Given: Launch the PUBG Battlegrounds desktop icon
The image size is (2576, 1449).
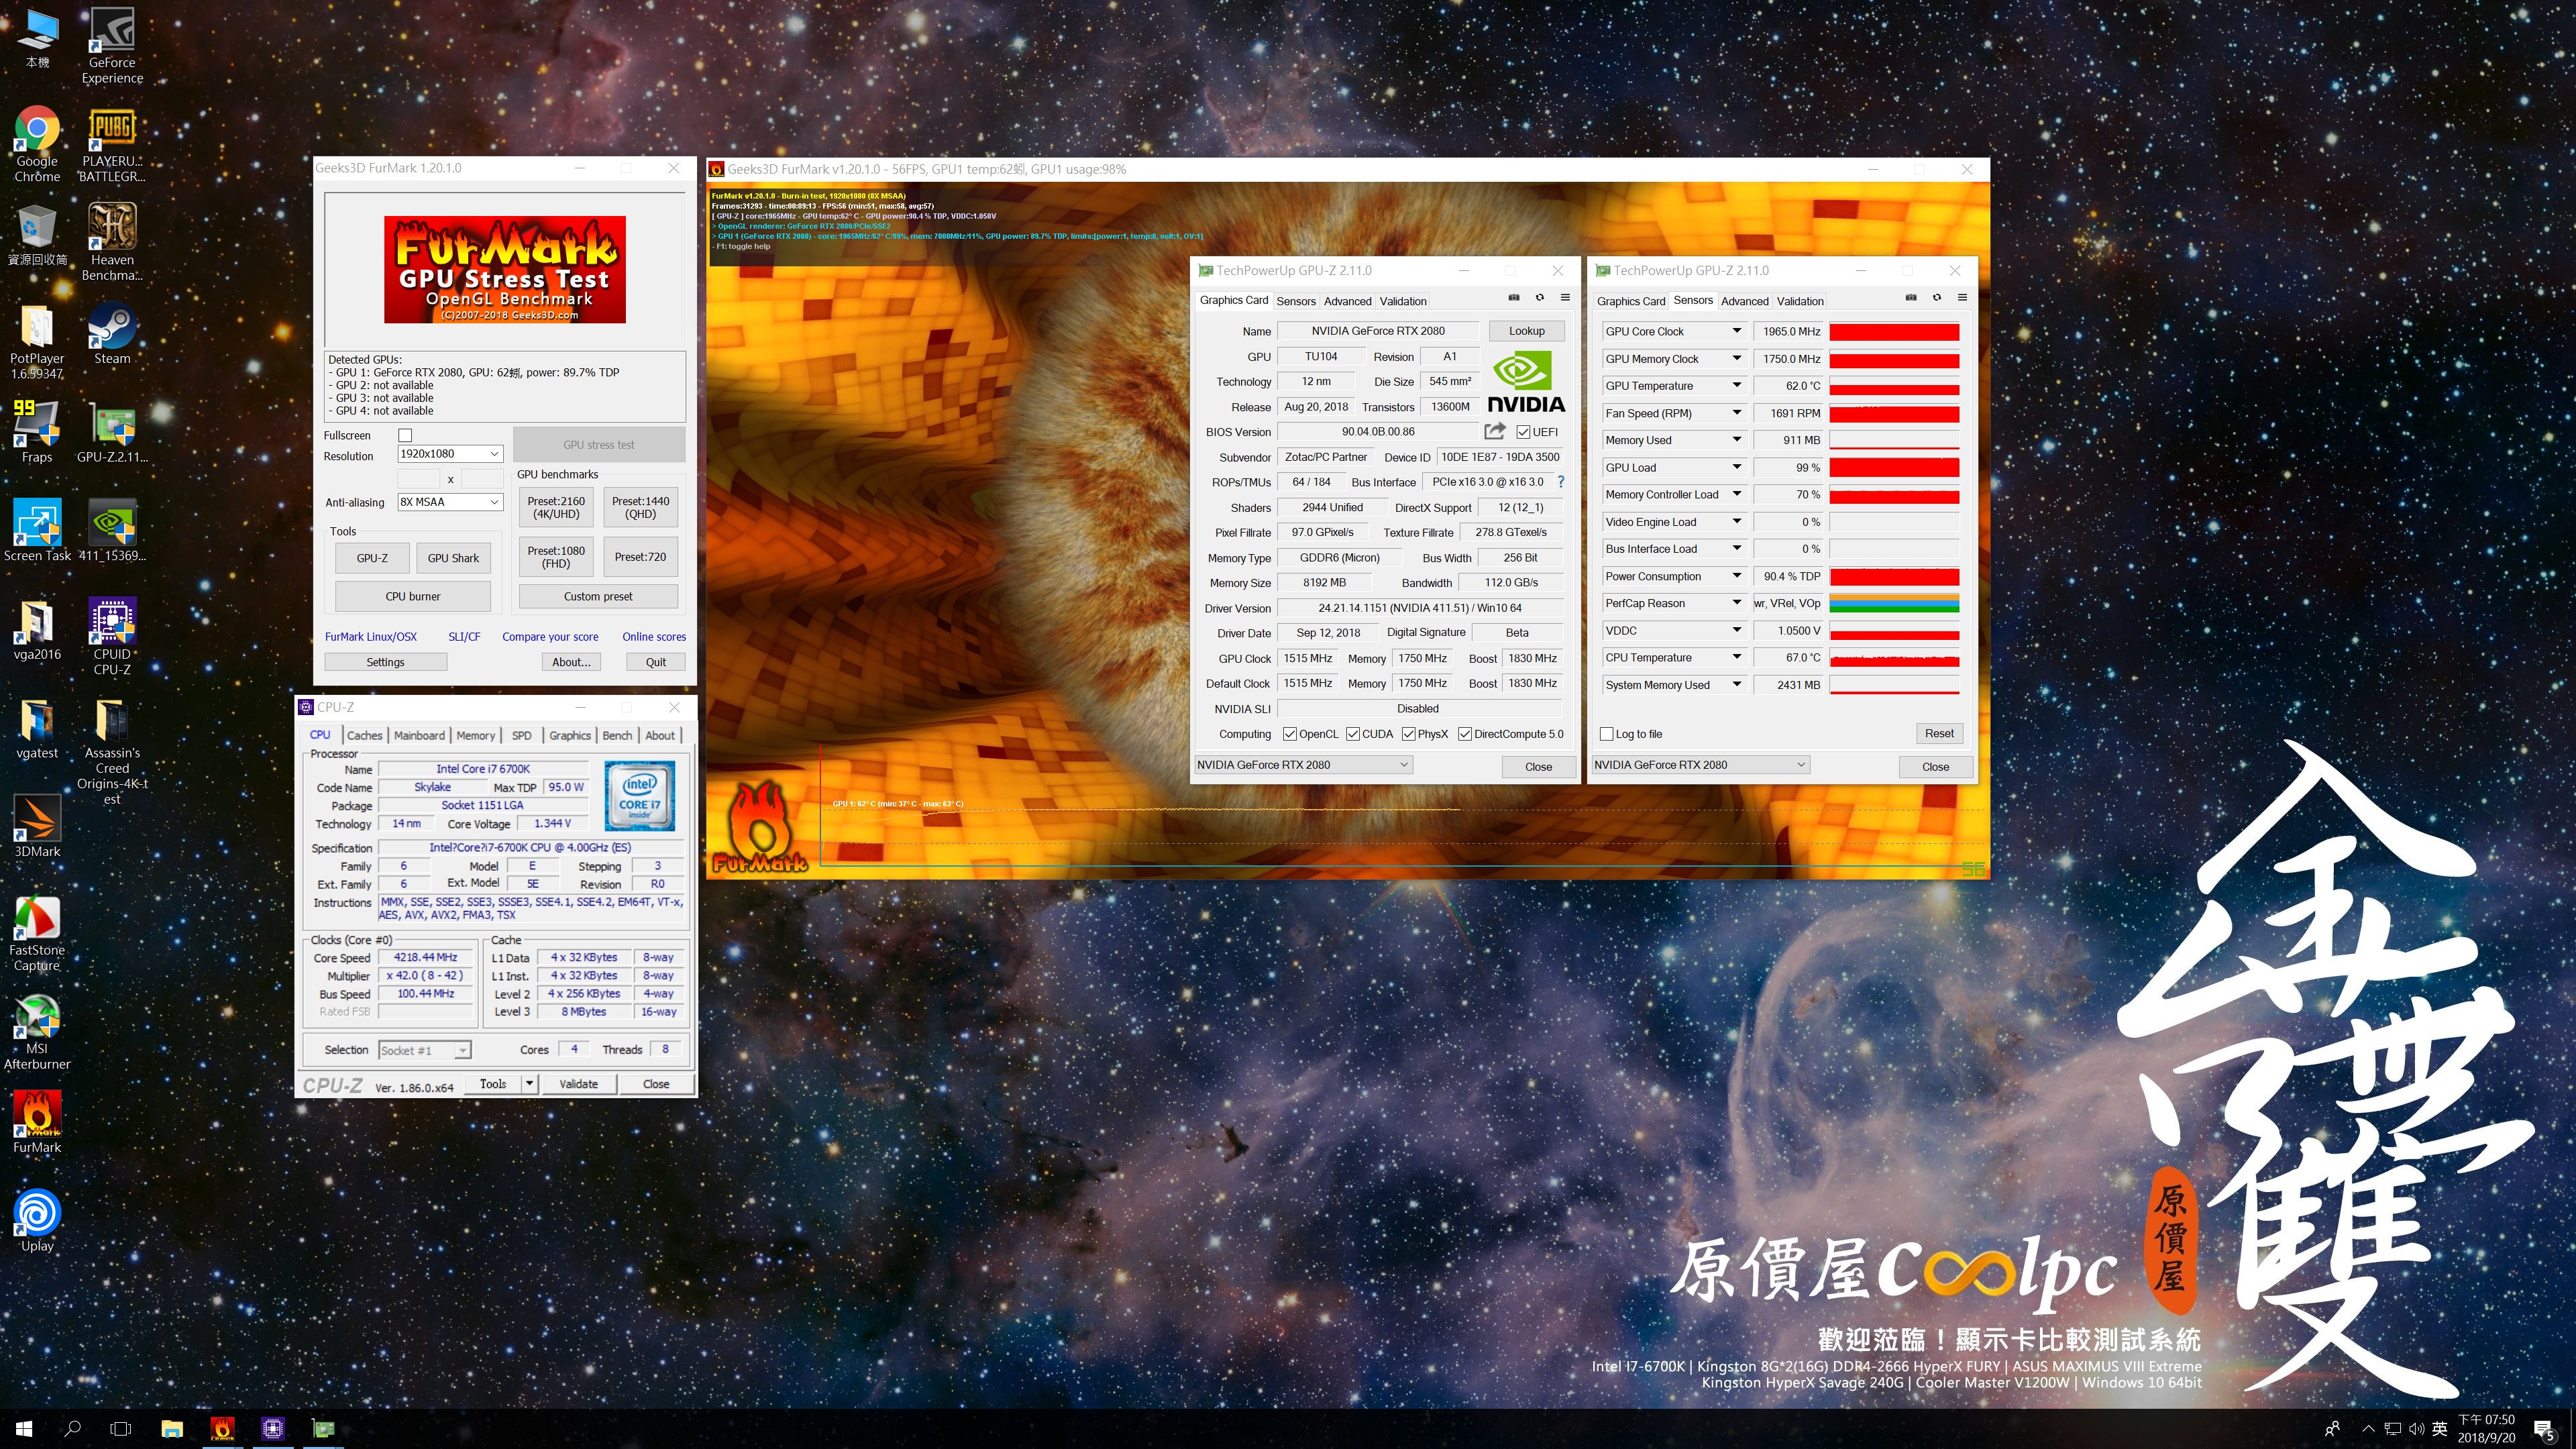Looking at the screenshot, I should pos(112,144).
